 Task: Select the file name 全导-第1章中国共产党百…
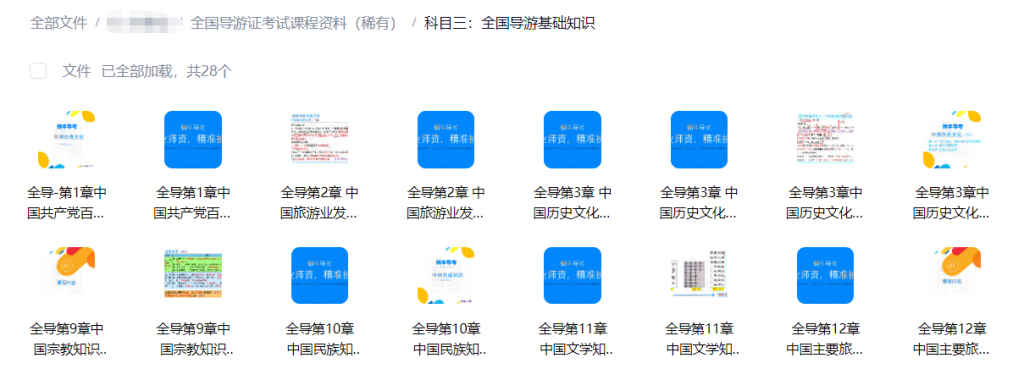(66, 202)
